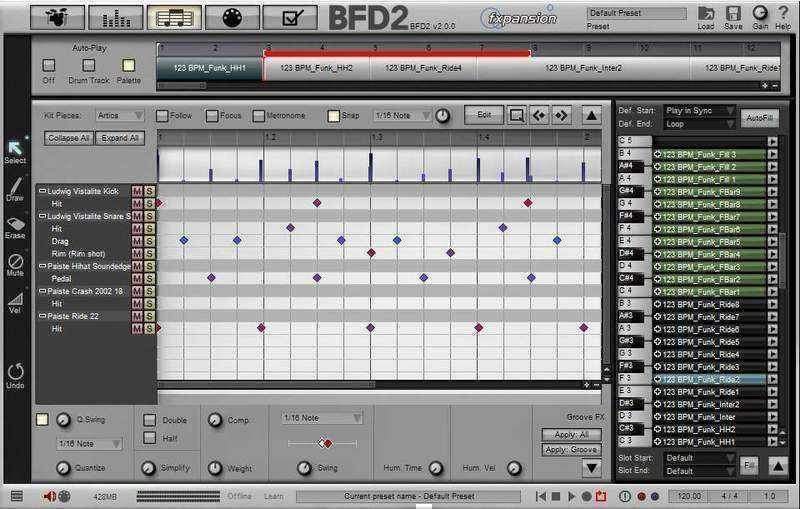Select the Draw pencil tool
The height and width of the screenshot is (509, 800).
pos(15,189)
